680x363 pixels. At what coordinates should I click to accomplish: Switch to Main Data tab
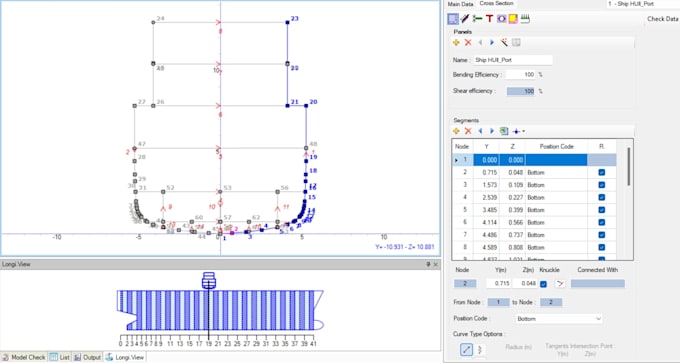(461, 4)
